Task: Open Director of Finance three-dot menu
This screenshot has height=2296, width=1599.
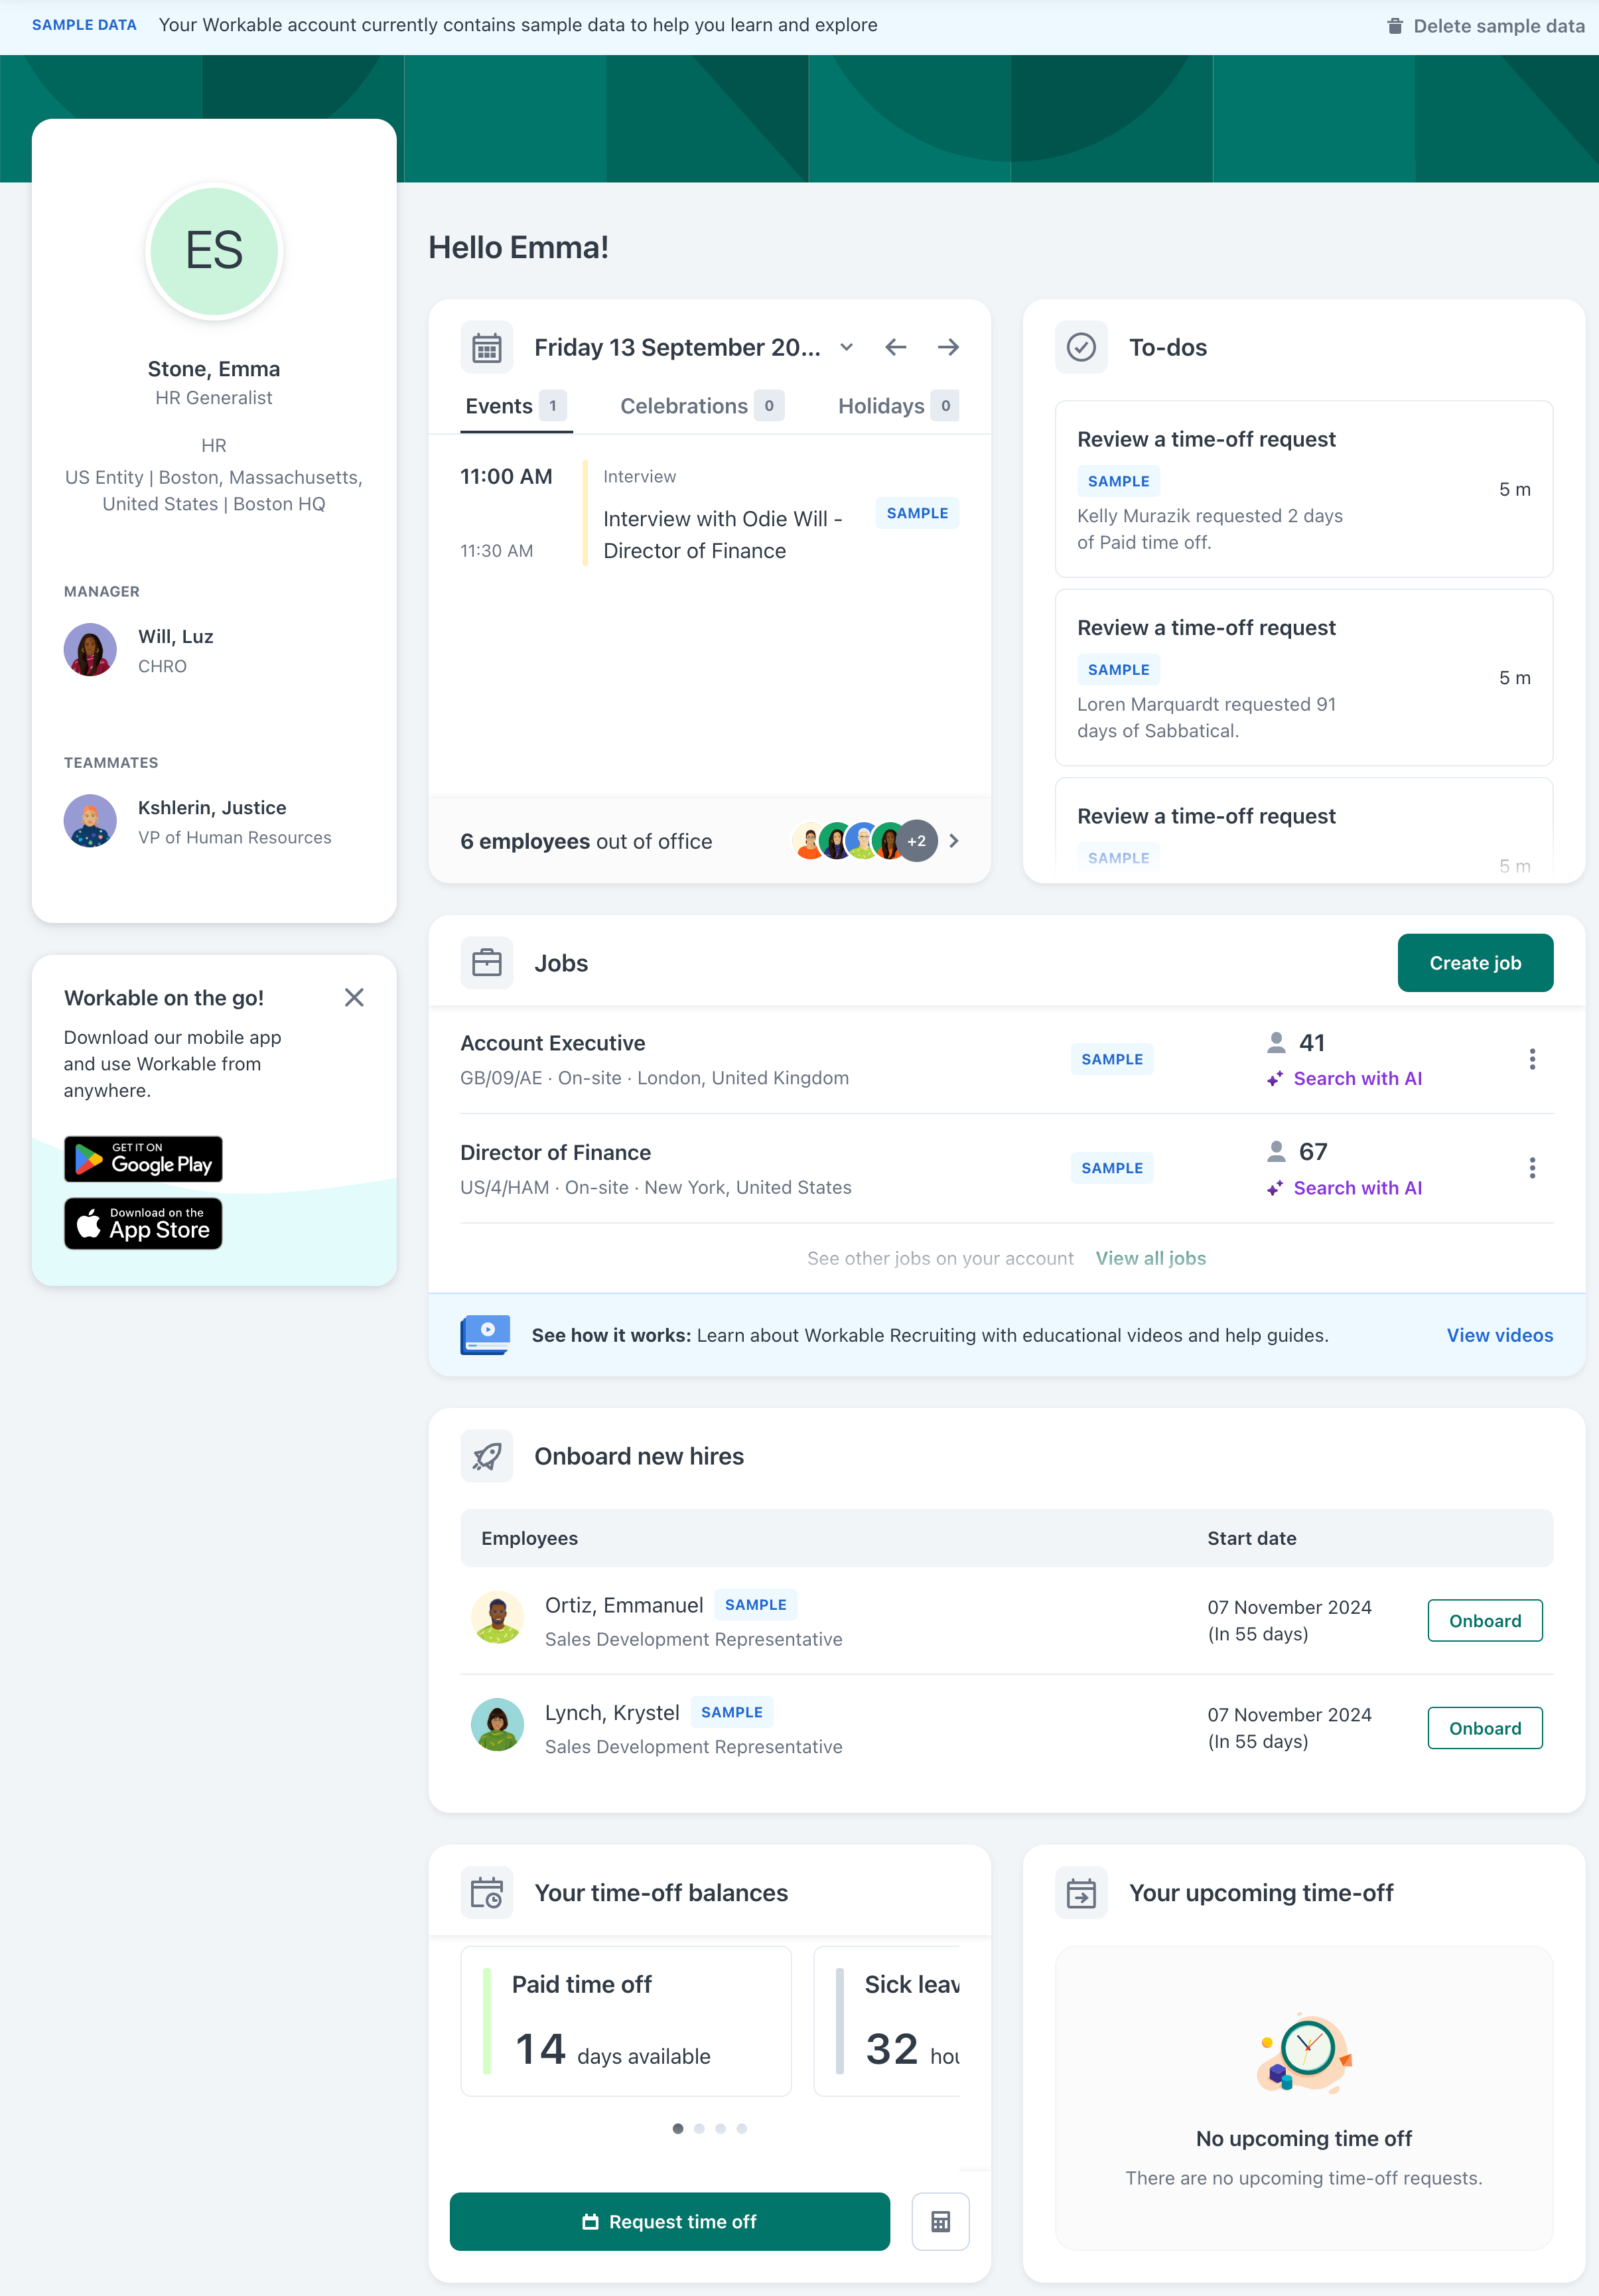Action: tap(1532, 1168)
